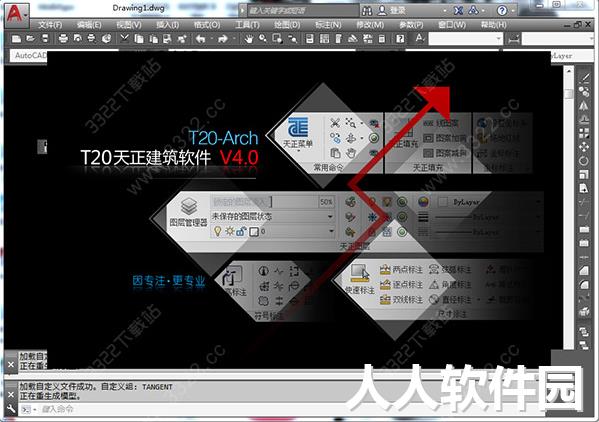Open the 文件(F) menu
The width and height of the screenshot is (599, 422).
pos(50,25)
